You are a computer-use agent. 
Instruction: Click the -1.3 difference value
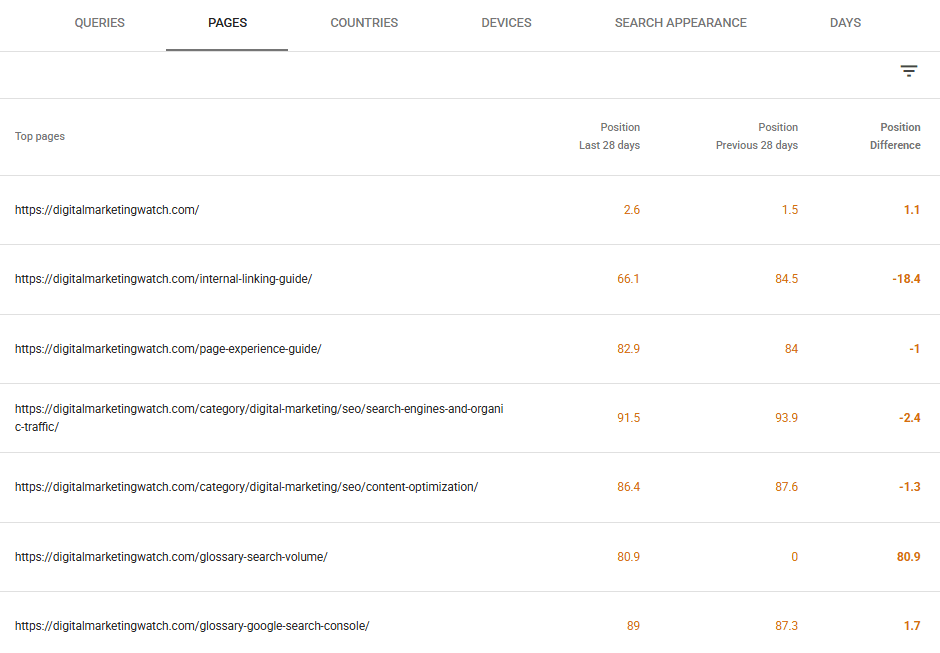[x=909, y=487]
